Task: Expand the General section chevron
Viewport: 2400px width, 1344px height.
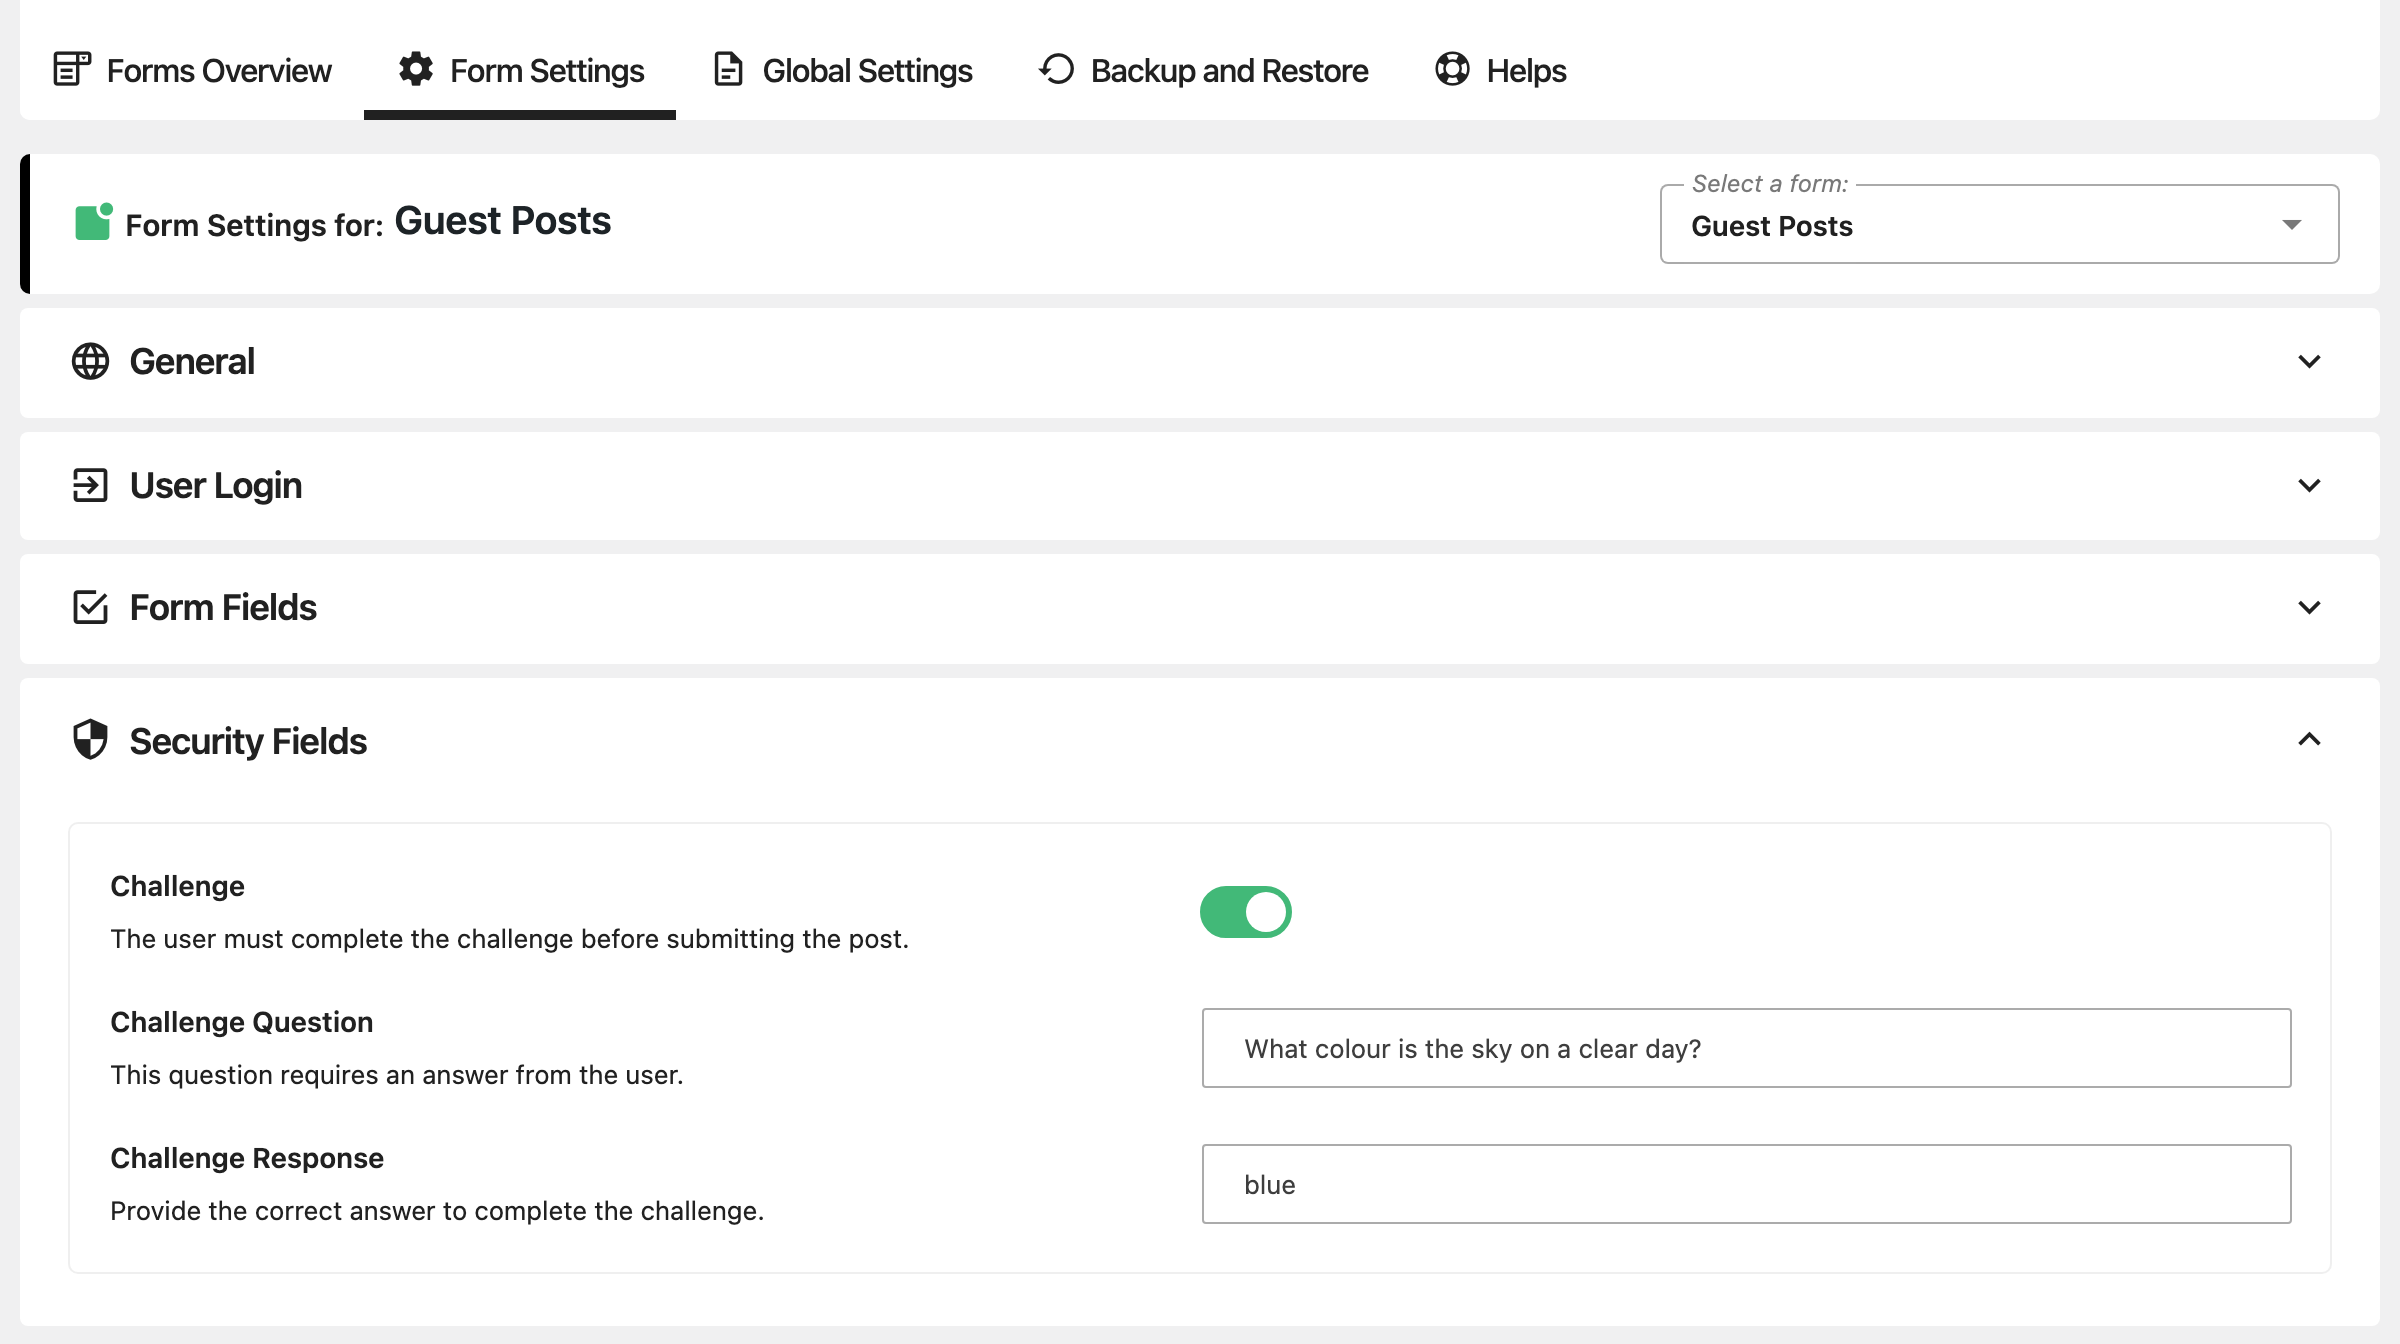Action: tap(2309, 361)
